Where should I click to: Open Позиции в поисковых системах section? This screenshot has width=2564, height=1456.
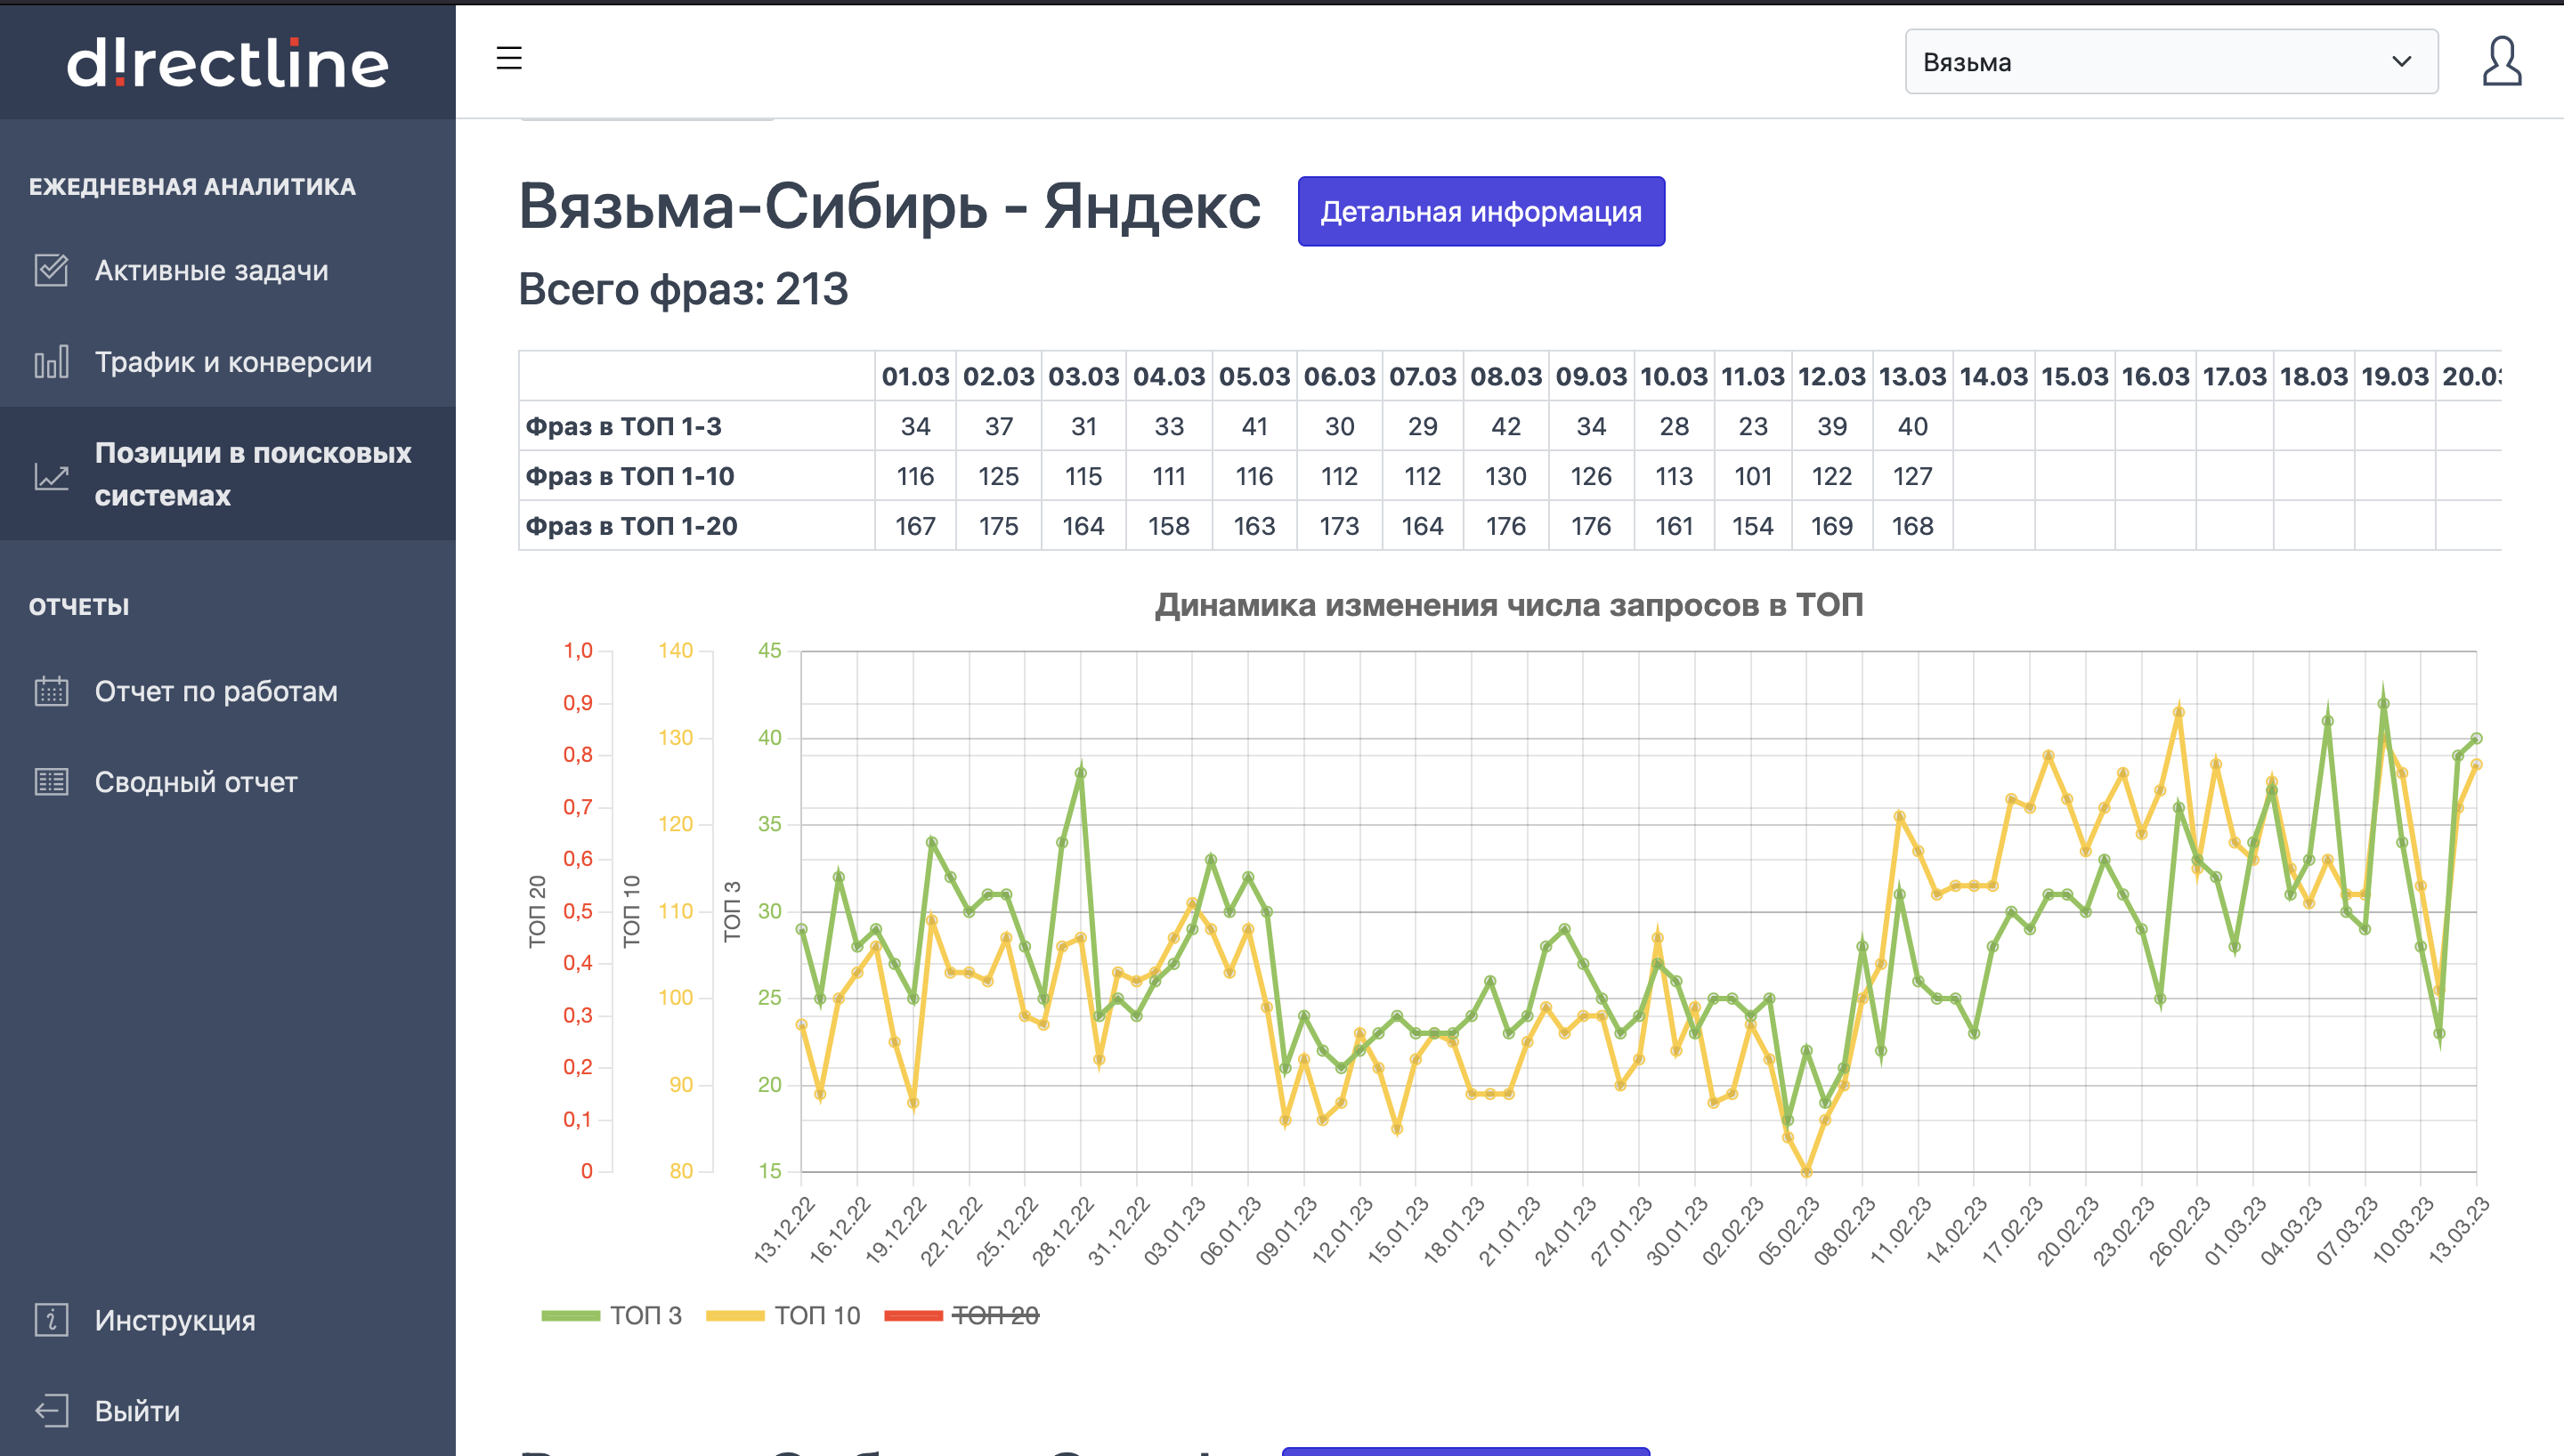click(x=252, y=474)
